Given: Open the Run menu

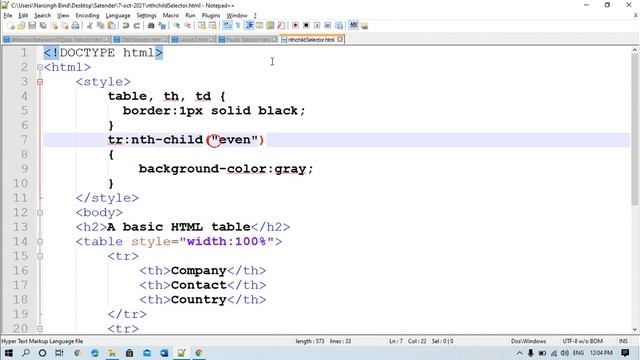Looking at the screenshot, I should pyautogui.click(x=190, y=16).
